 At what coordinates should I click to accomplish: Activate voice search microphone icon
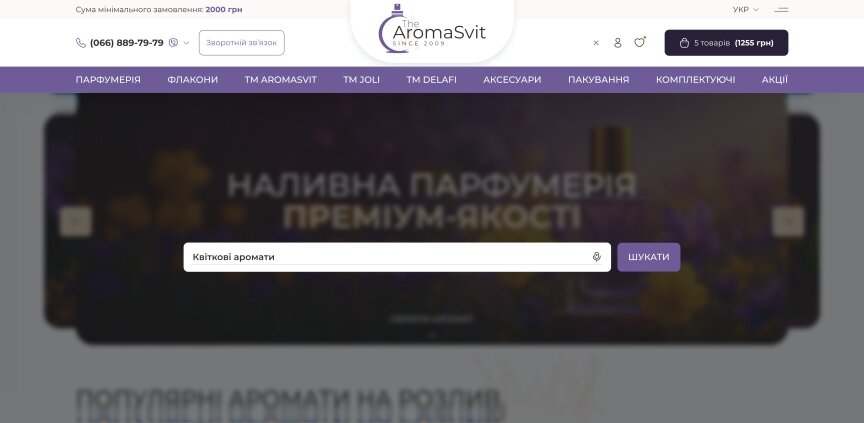596,257
